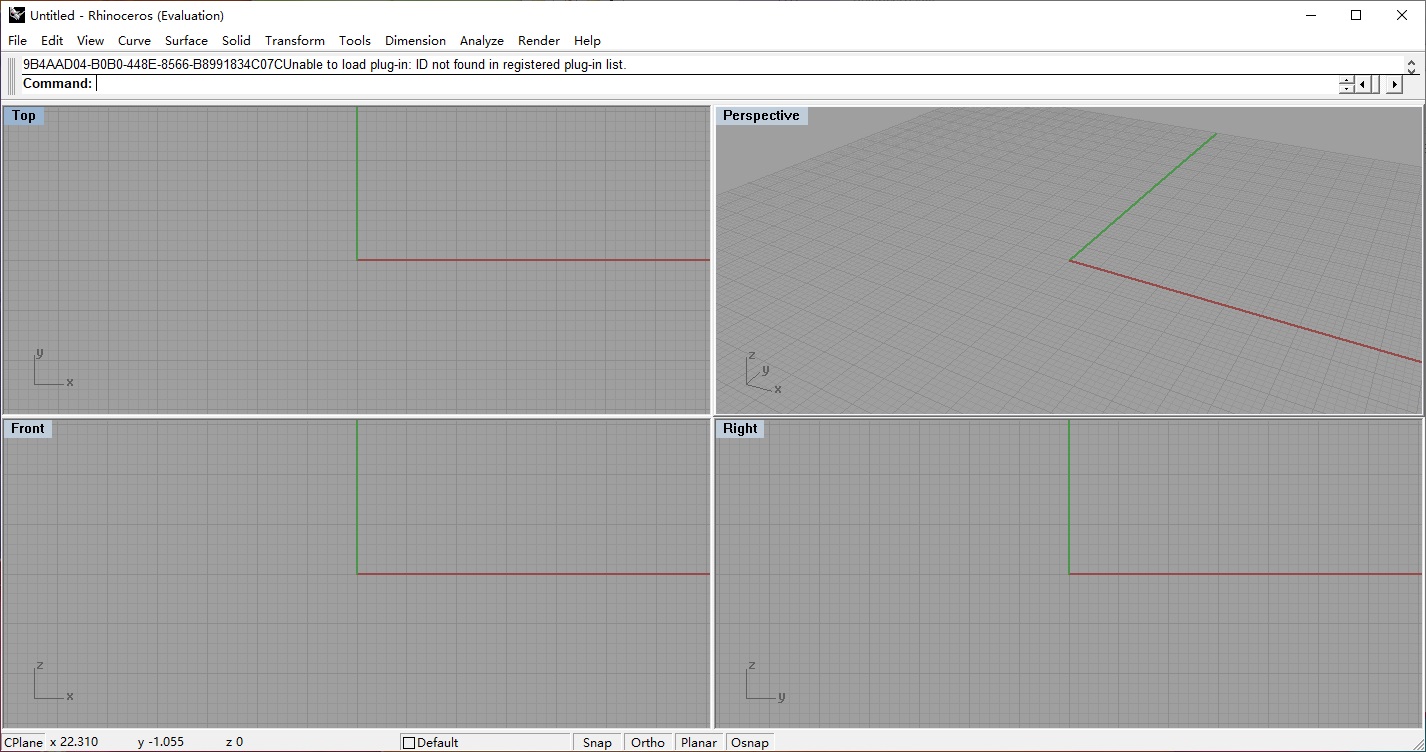Click the Rhinoceros app icon in title bar

pyautogui.click(x=16, y=15)
